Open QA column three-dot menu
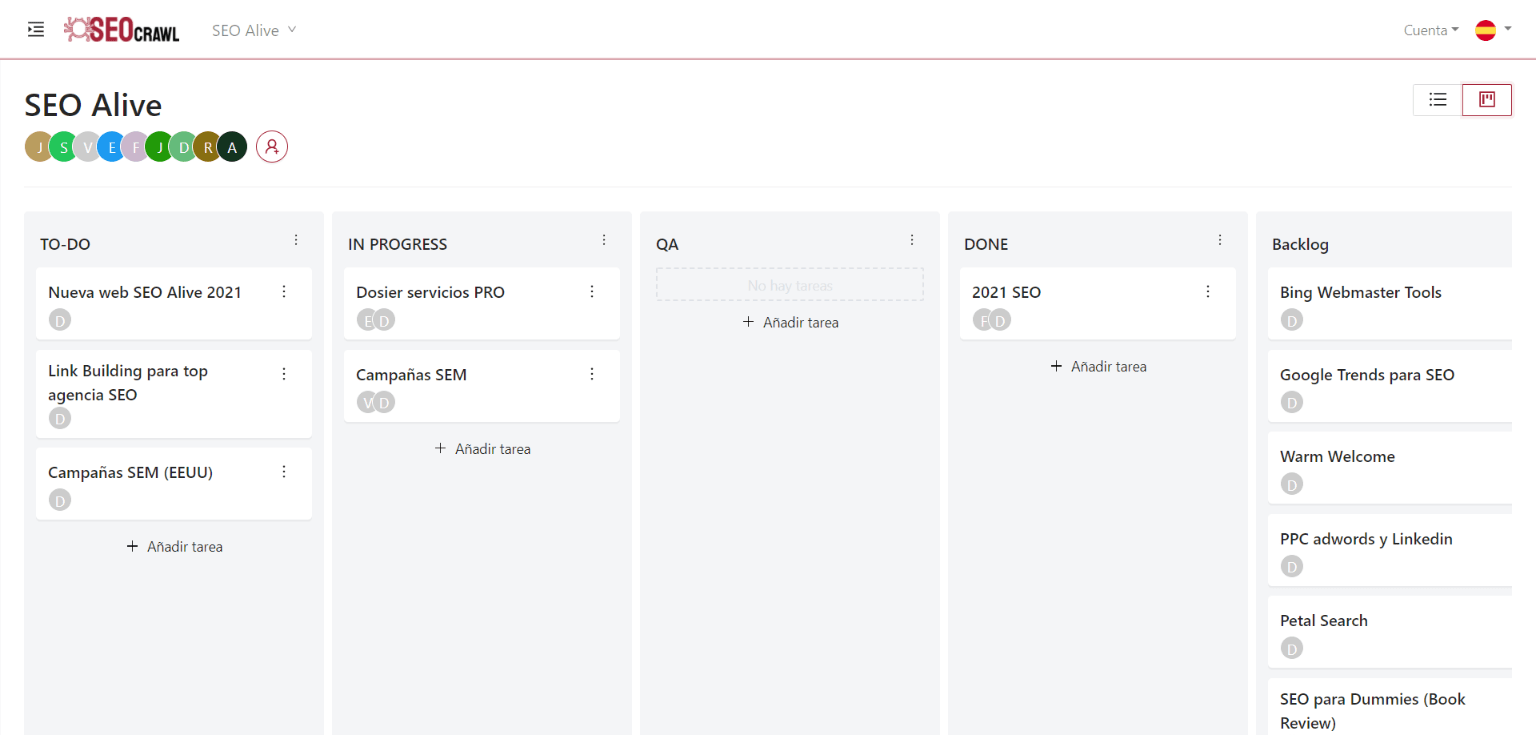 pyautogui.click(x=912, y=240)
